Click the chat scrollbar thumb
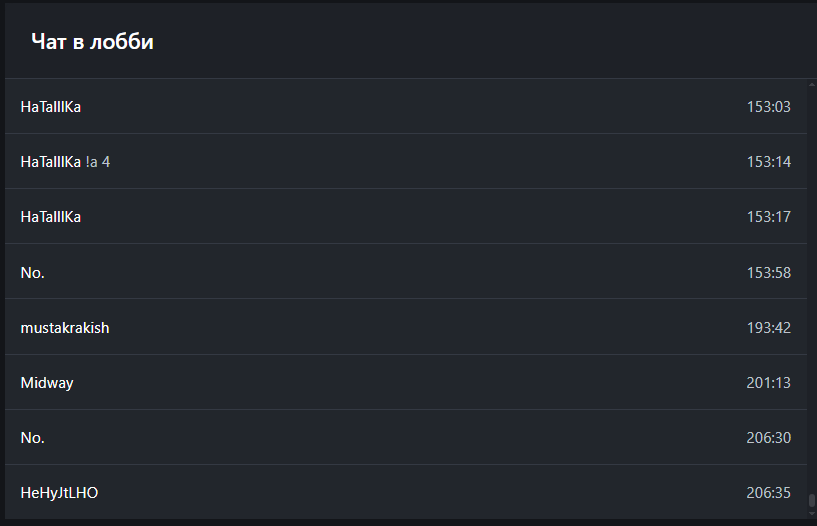The height and width of the screenshot is (526, 817). (x=812, y=500)
